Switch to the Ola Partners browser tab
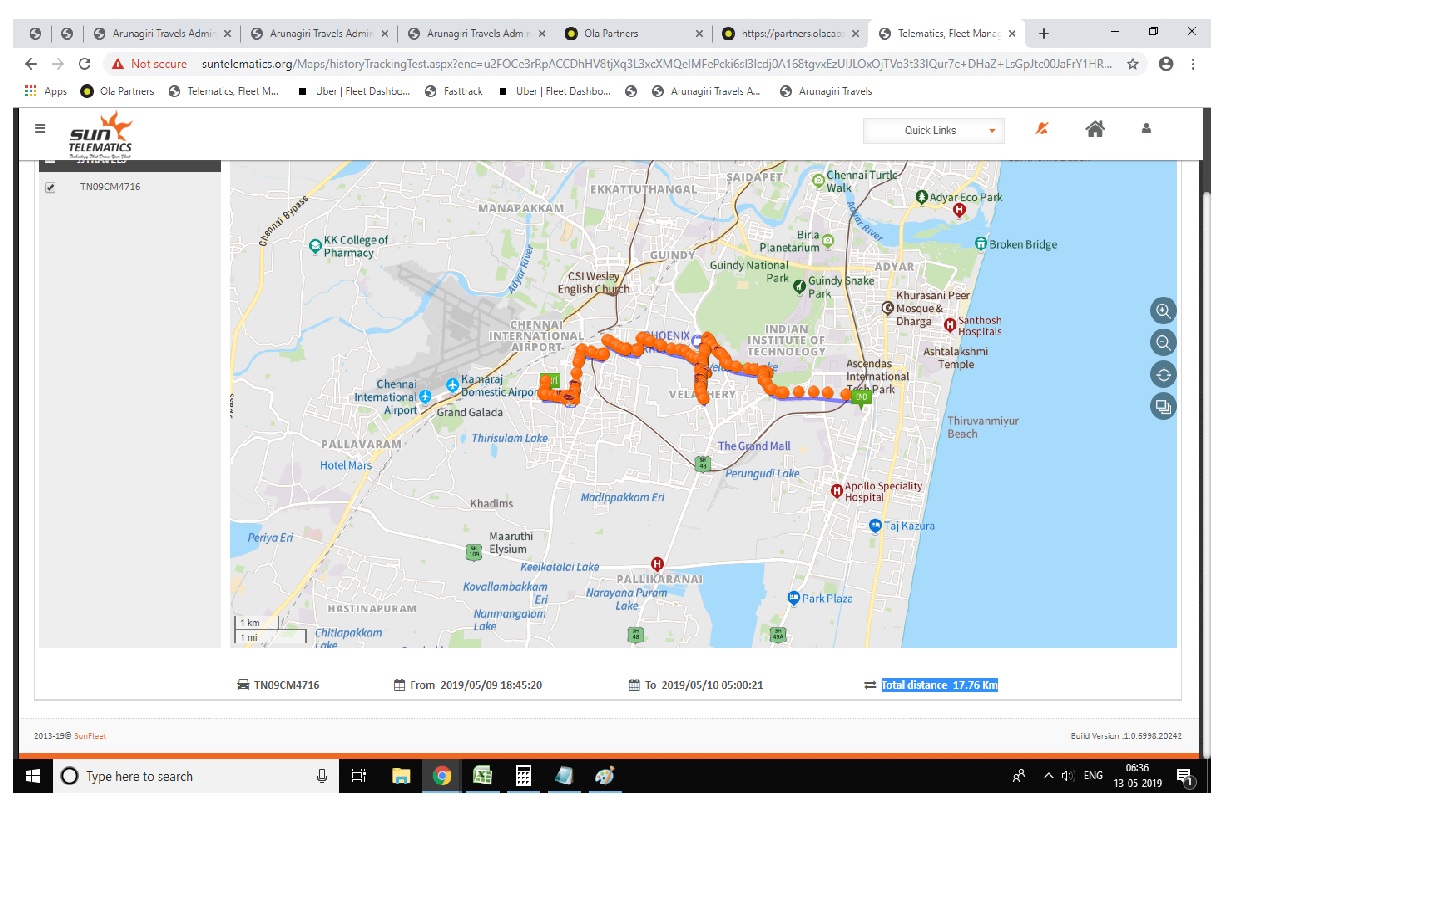The image size is (1440, 900). click(x=634, y=33)
